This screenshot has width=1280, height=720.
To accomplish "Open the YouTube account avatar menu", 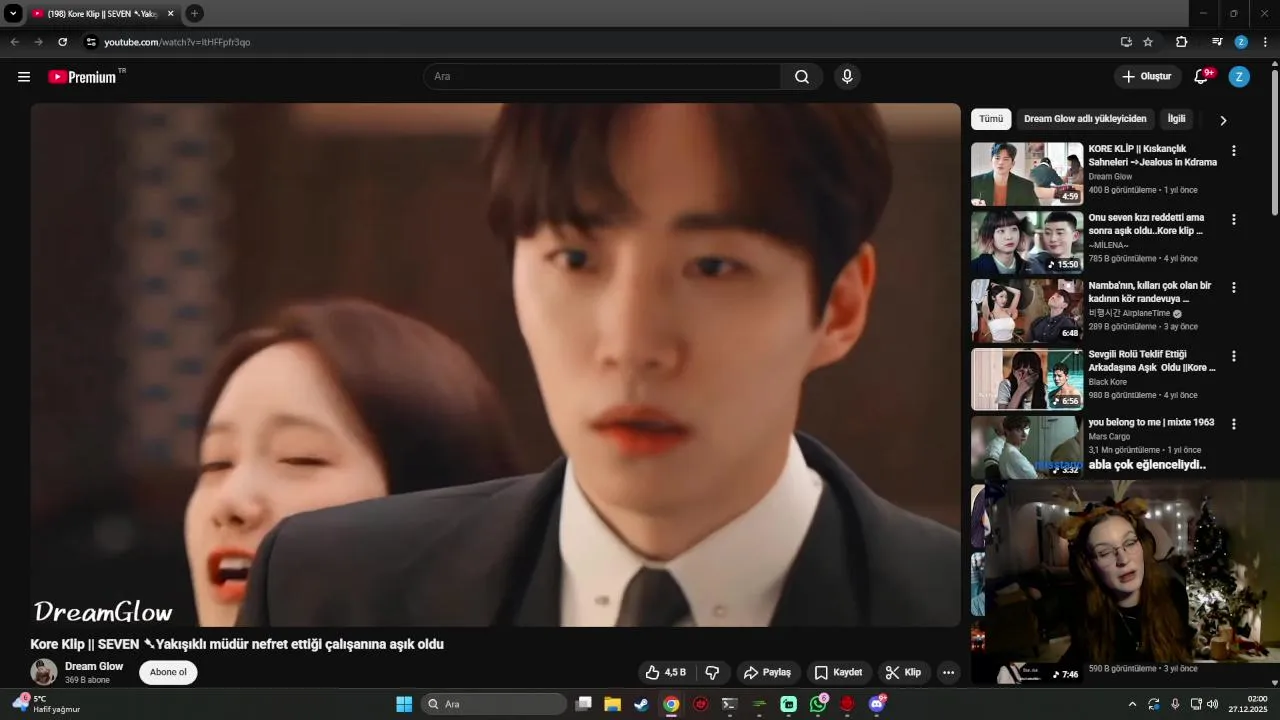I will [x=1239, y=77].
